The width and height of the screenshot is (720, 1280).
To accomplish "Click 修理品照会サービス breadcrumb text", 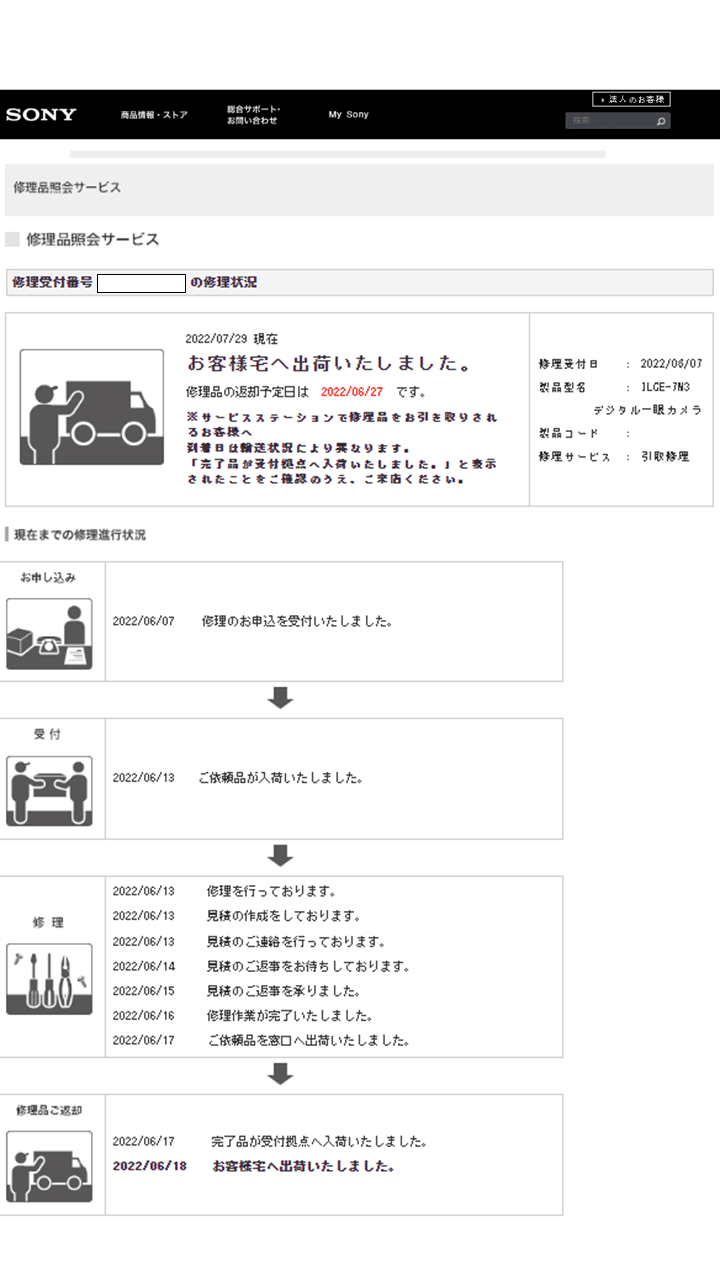I will click(x=67, y=187).
